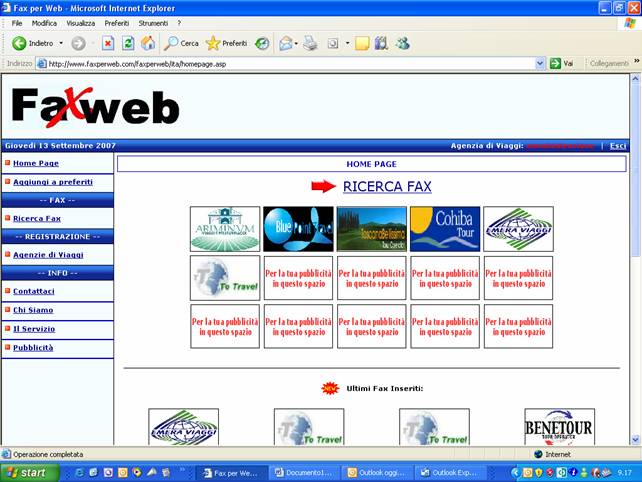
Task: Click the Vai go button
Action: pyautogui.click(x=562, y=63)
